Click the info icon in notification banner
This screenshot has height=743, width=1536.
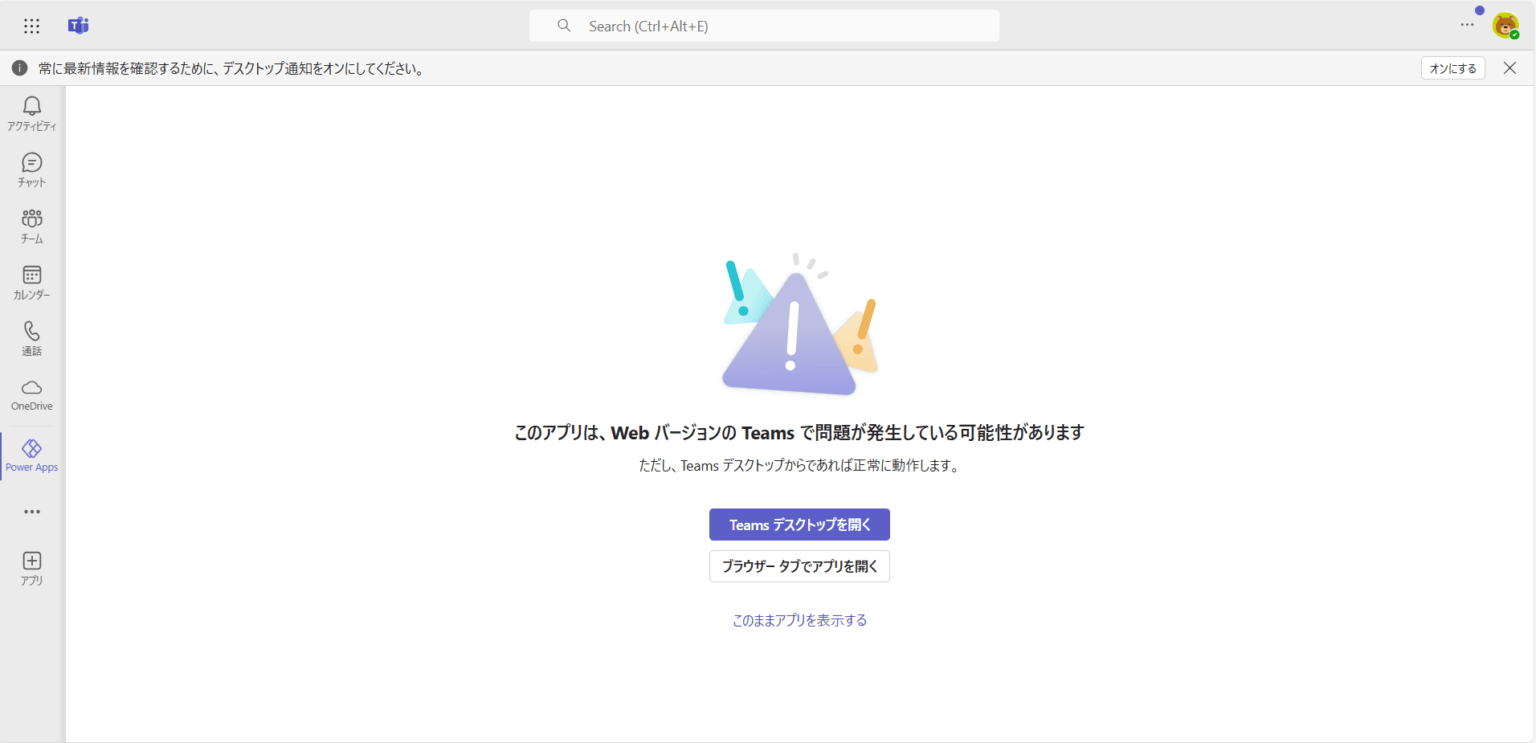click(19, 68)
